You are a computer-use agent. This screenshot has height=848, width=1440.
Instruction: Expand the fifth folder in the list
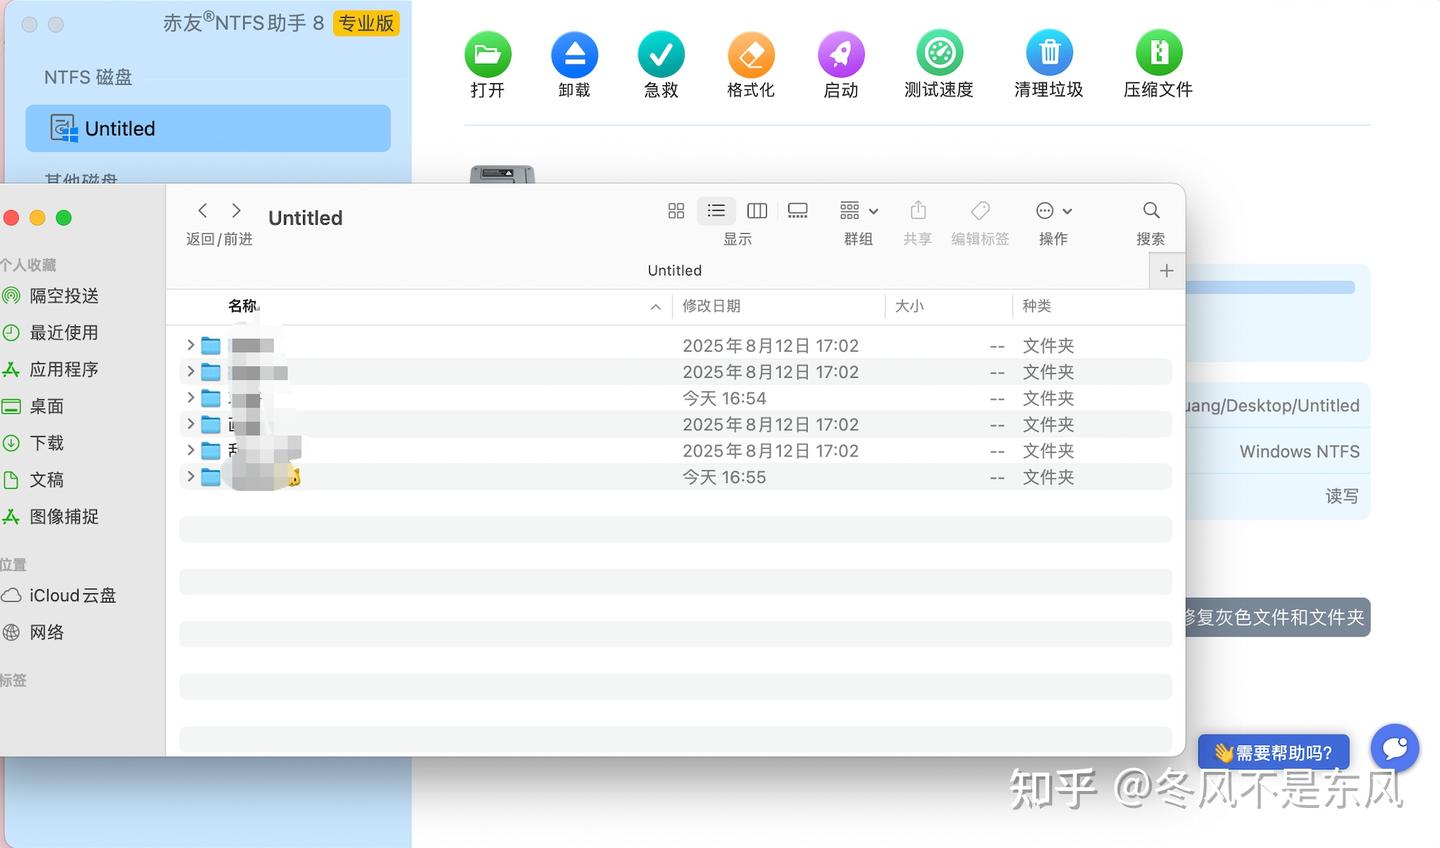[190, 450]
